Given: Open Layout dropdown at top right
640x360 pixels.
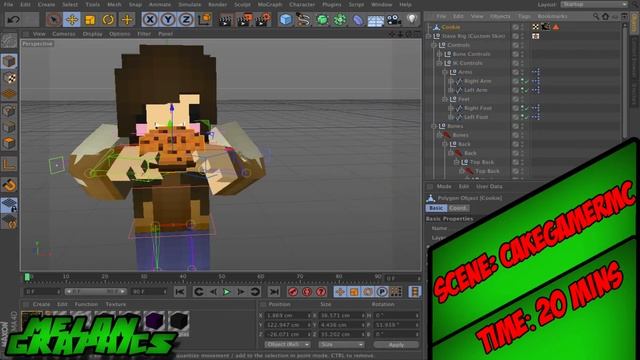Looking at the screenshot, I should (x=594, y=4).
